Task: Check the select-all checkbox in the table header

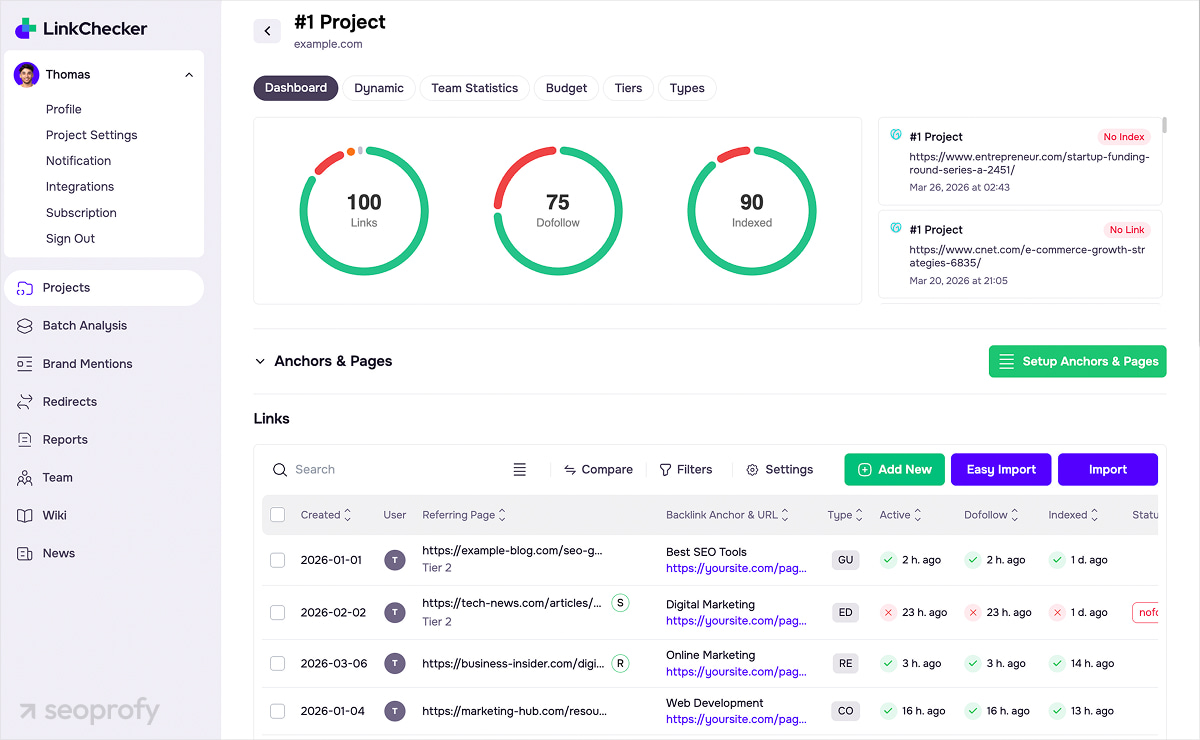Action: click(x=277, y=514)
